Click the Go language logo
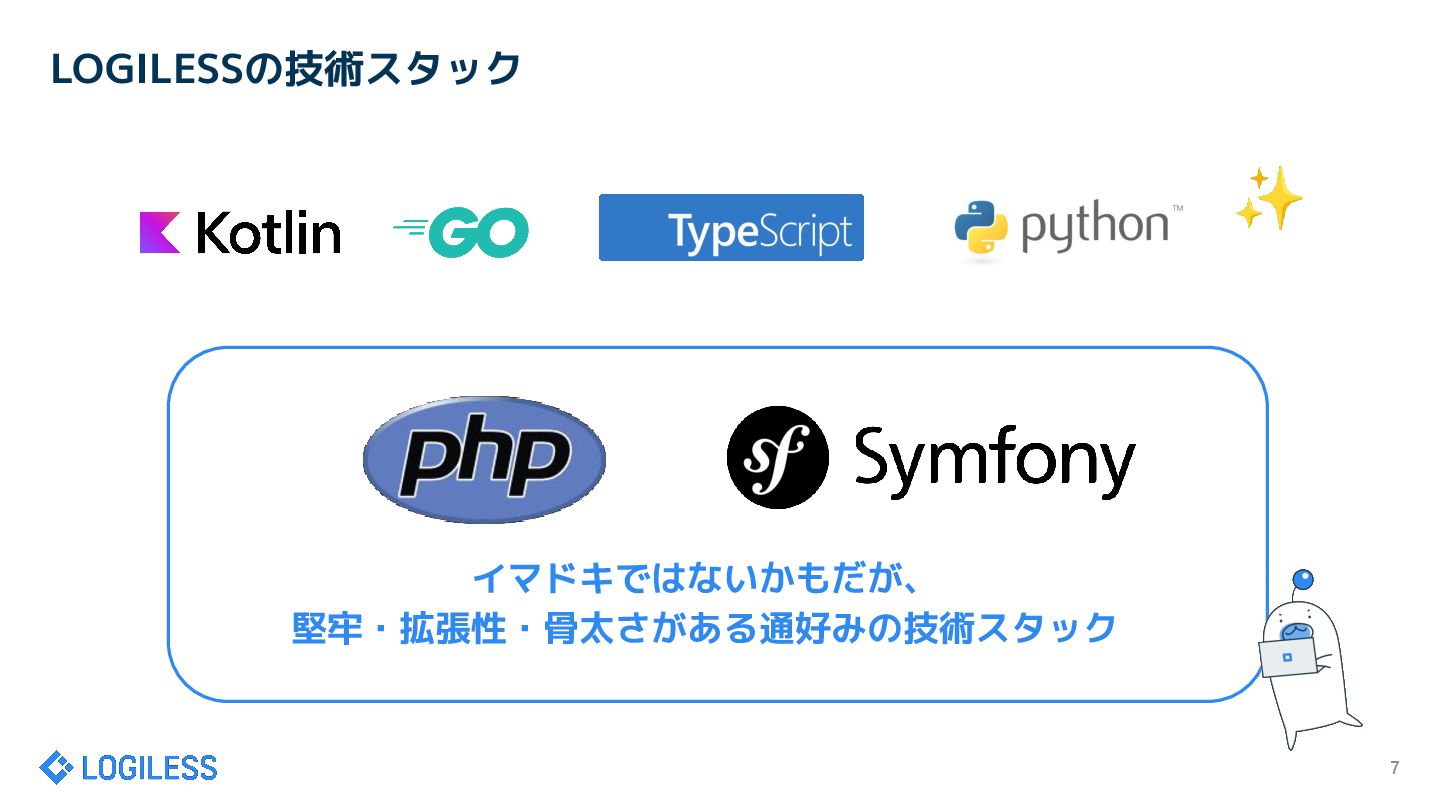The width and height of the screenshot is (1440, 810). [461, 233]
